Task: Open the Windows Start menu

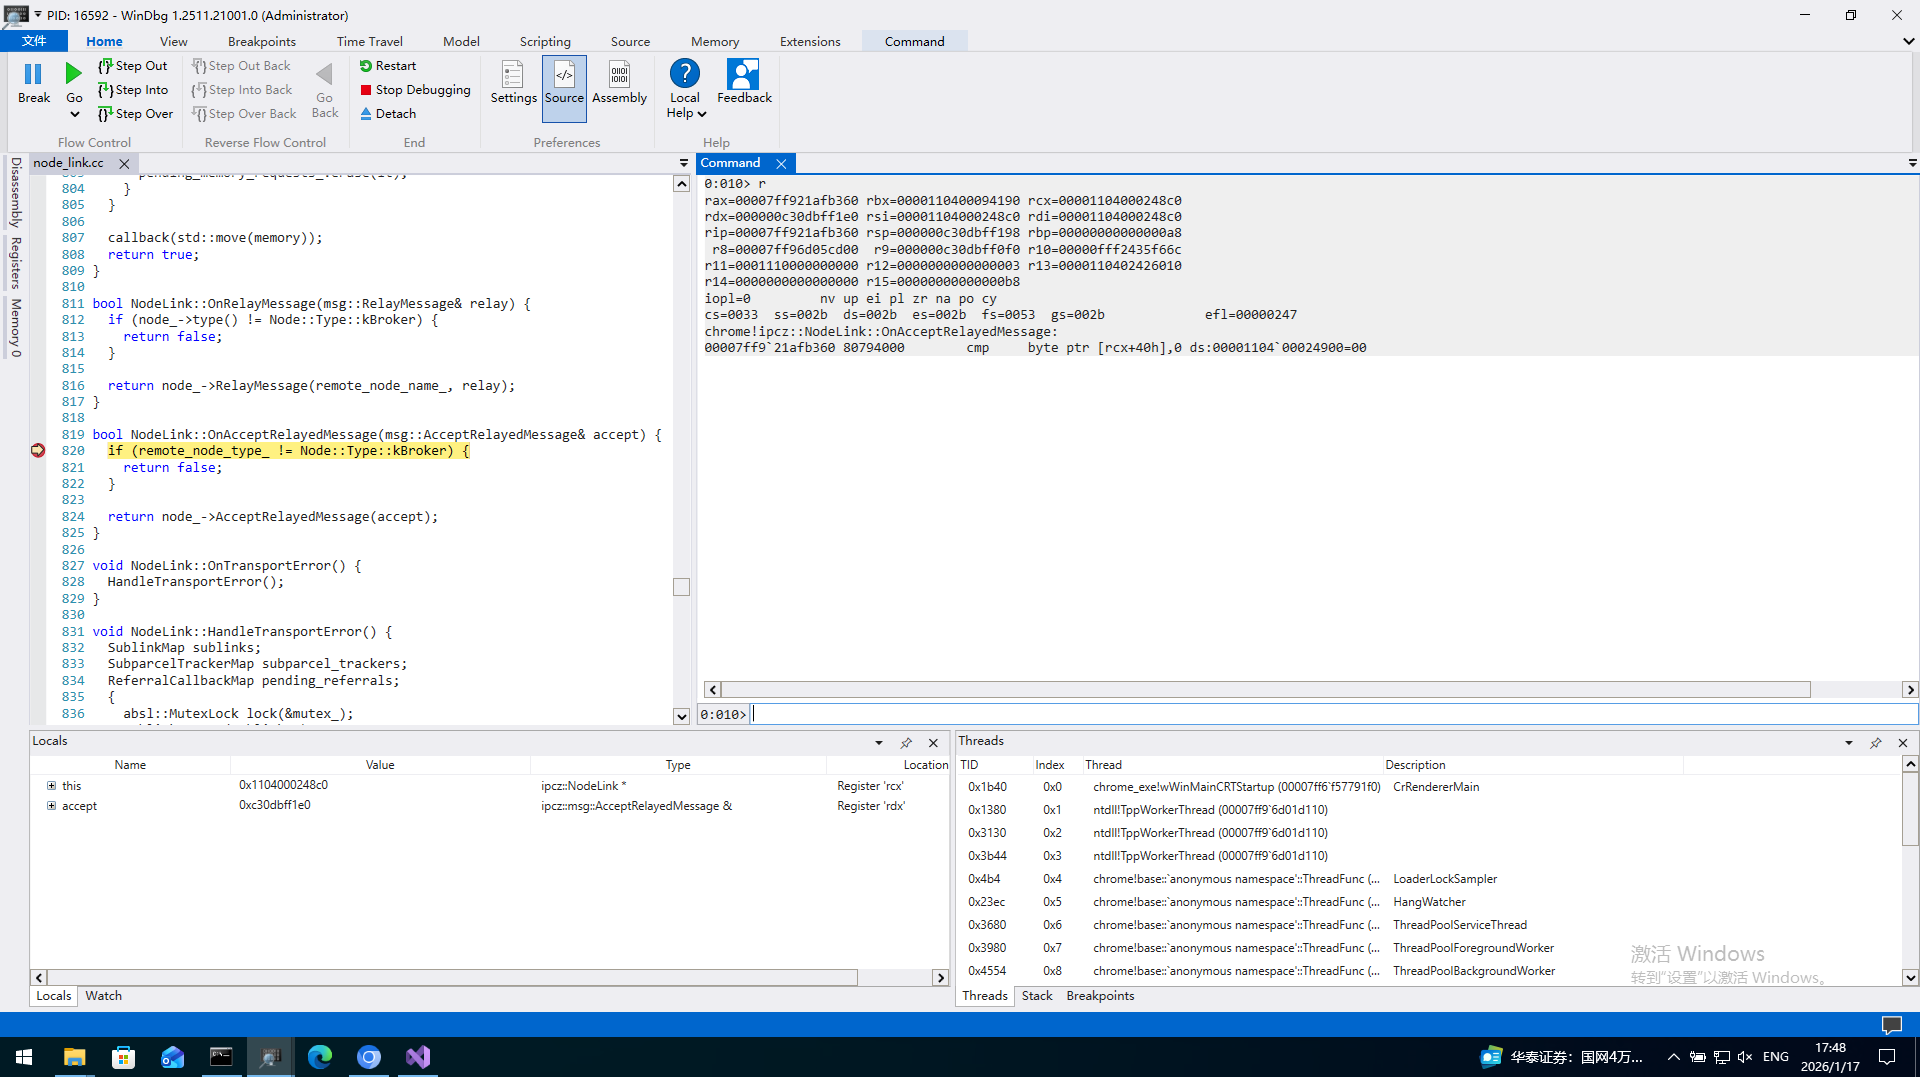Action: 24,1057
